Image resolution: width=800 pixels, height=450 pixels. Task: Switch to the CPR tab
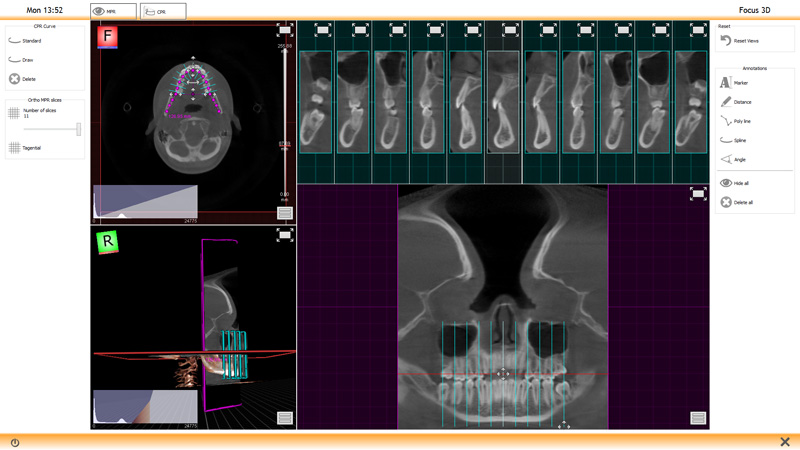click(x=162, y=12)
